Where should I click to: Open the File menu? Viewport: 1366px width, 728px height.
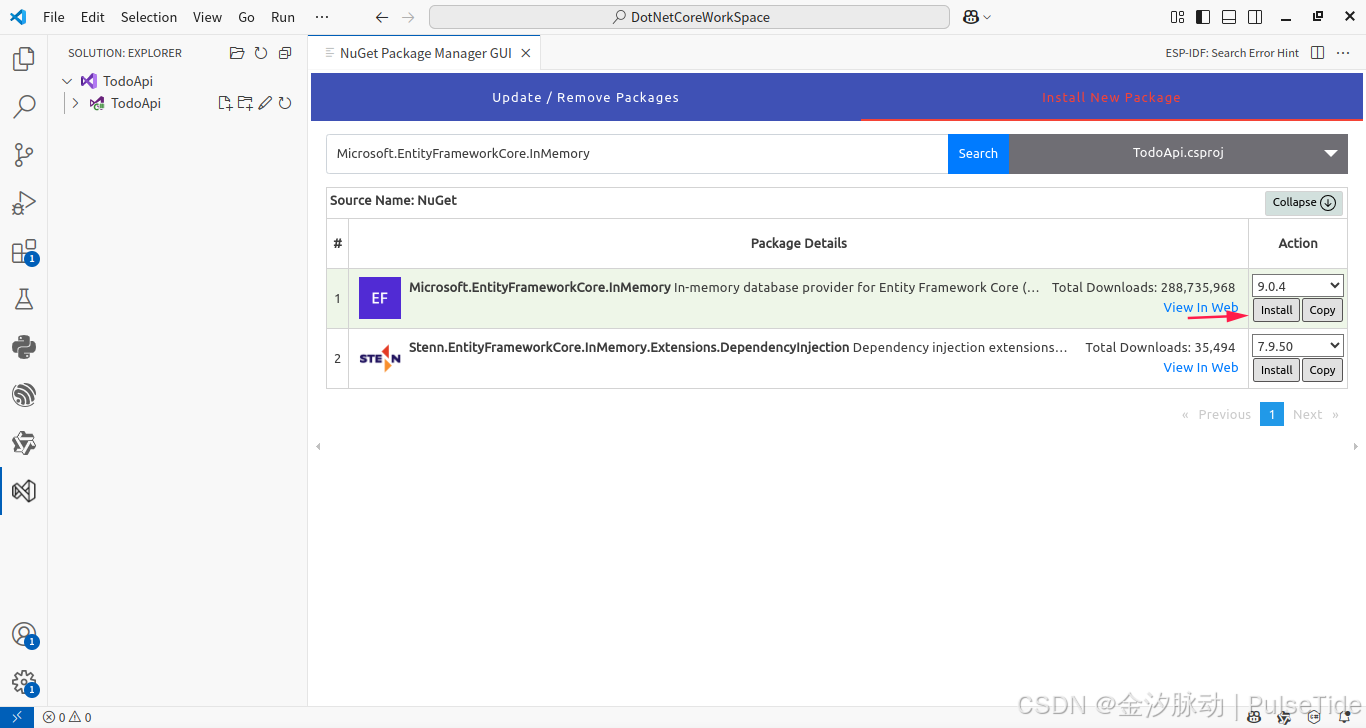pos(54,17)
